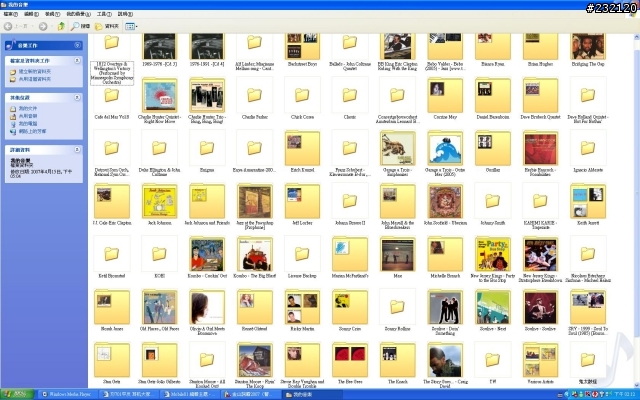Open the 工具 (Tools) menu

104,14
